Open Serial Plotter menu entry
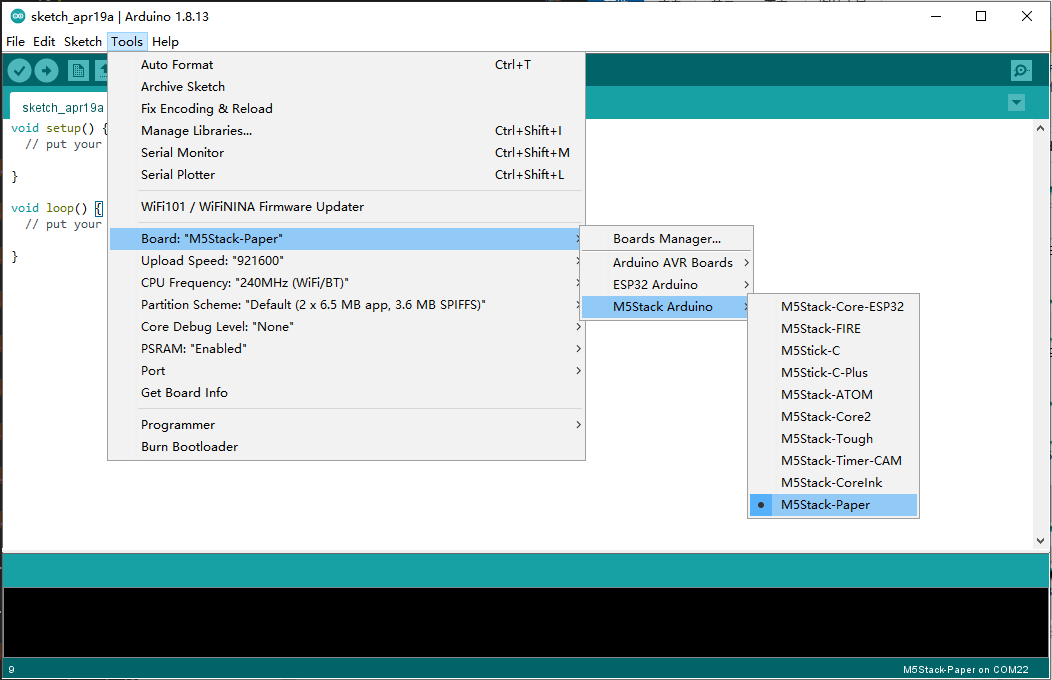Screen dimensions: 1052x680 [x=346, y=174]
